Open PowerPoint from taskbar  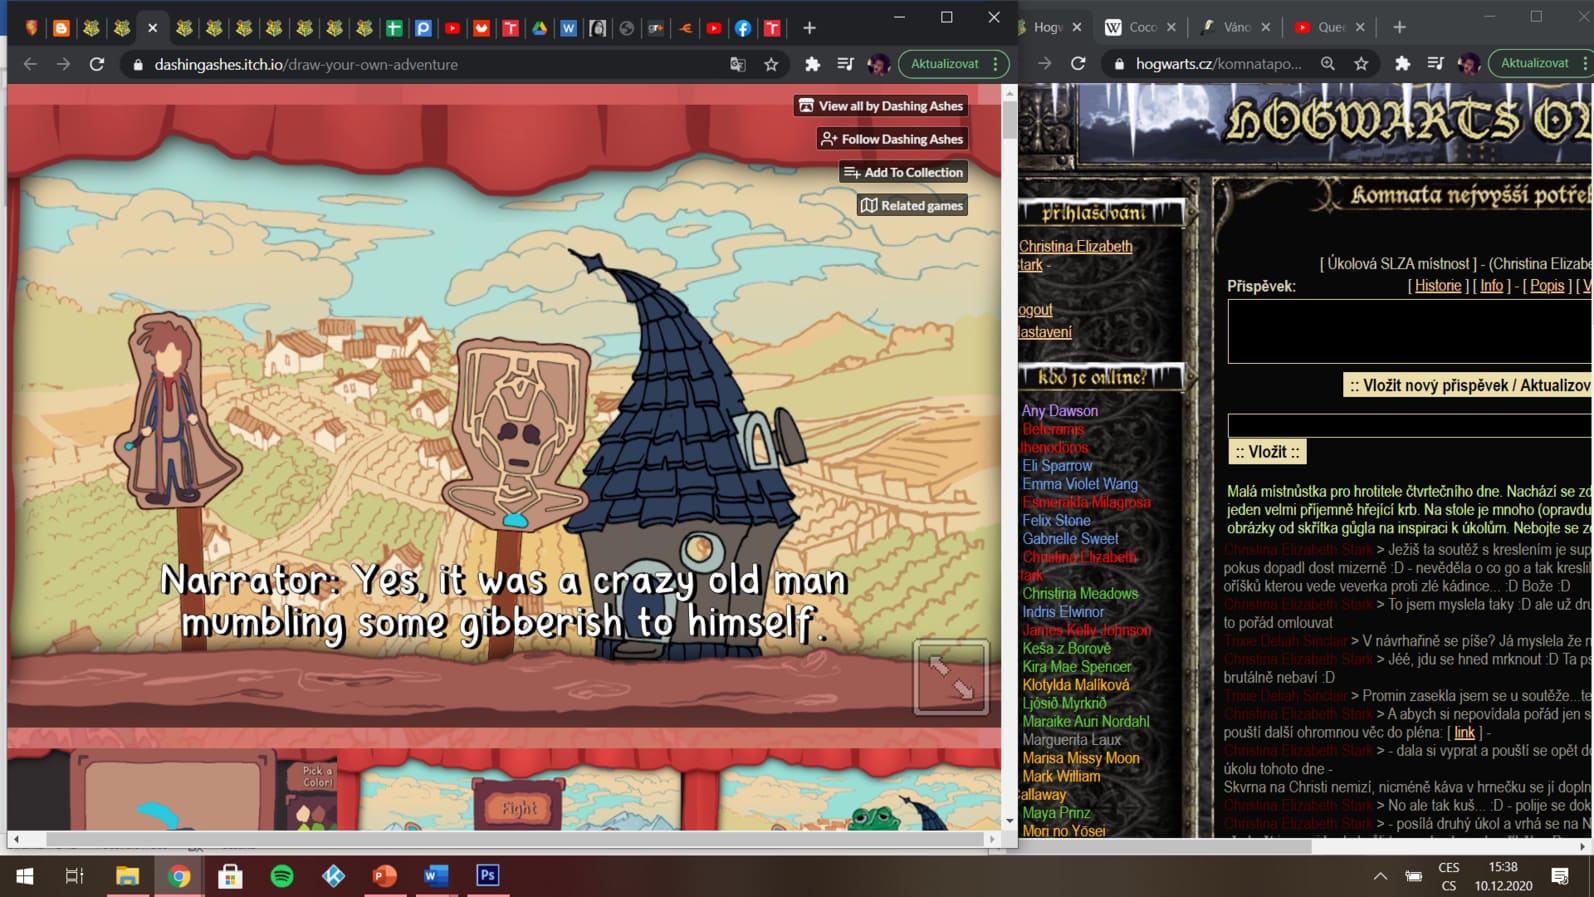coord(385,876)
